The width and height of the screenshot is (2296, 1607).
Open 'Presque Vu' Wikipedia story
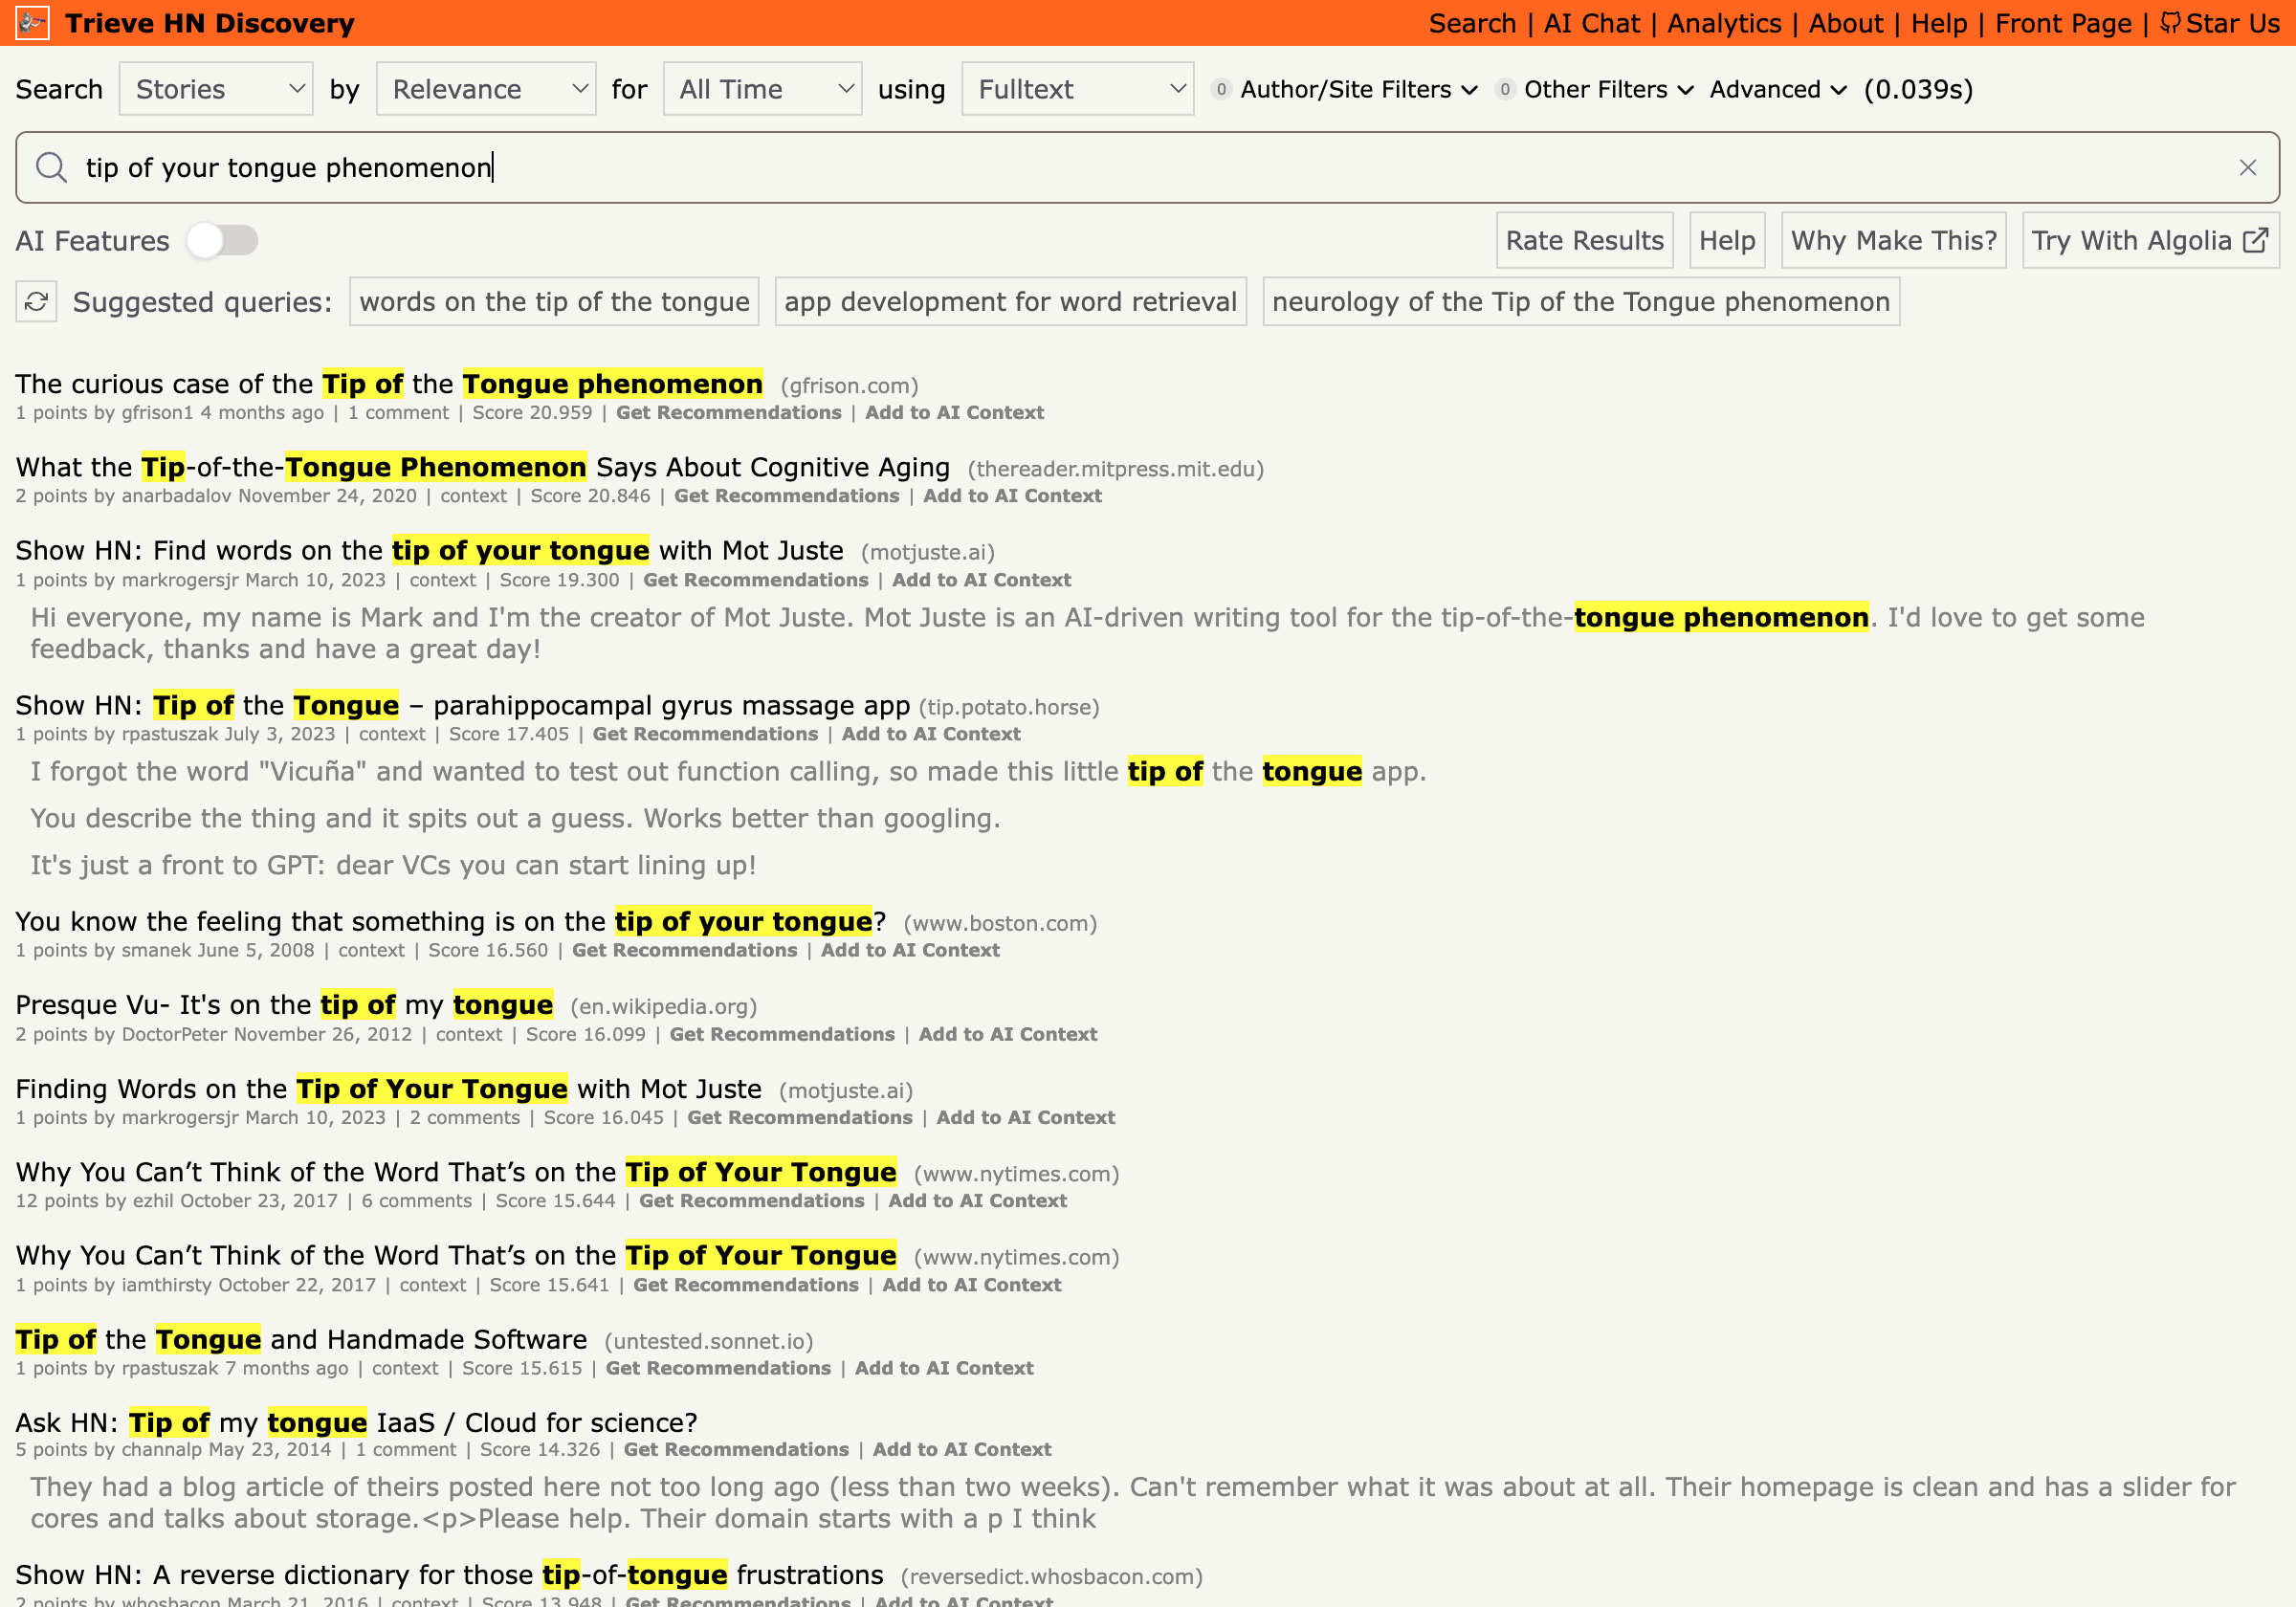(284, 1004)
